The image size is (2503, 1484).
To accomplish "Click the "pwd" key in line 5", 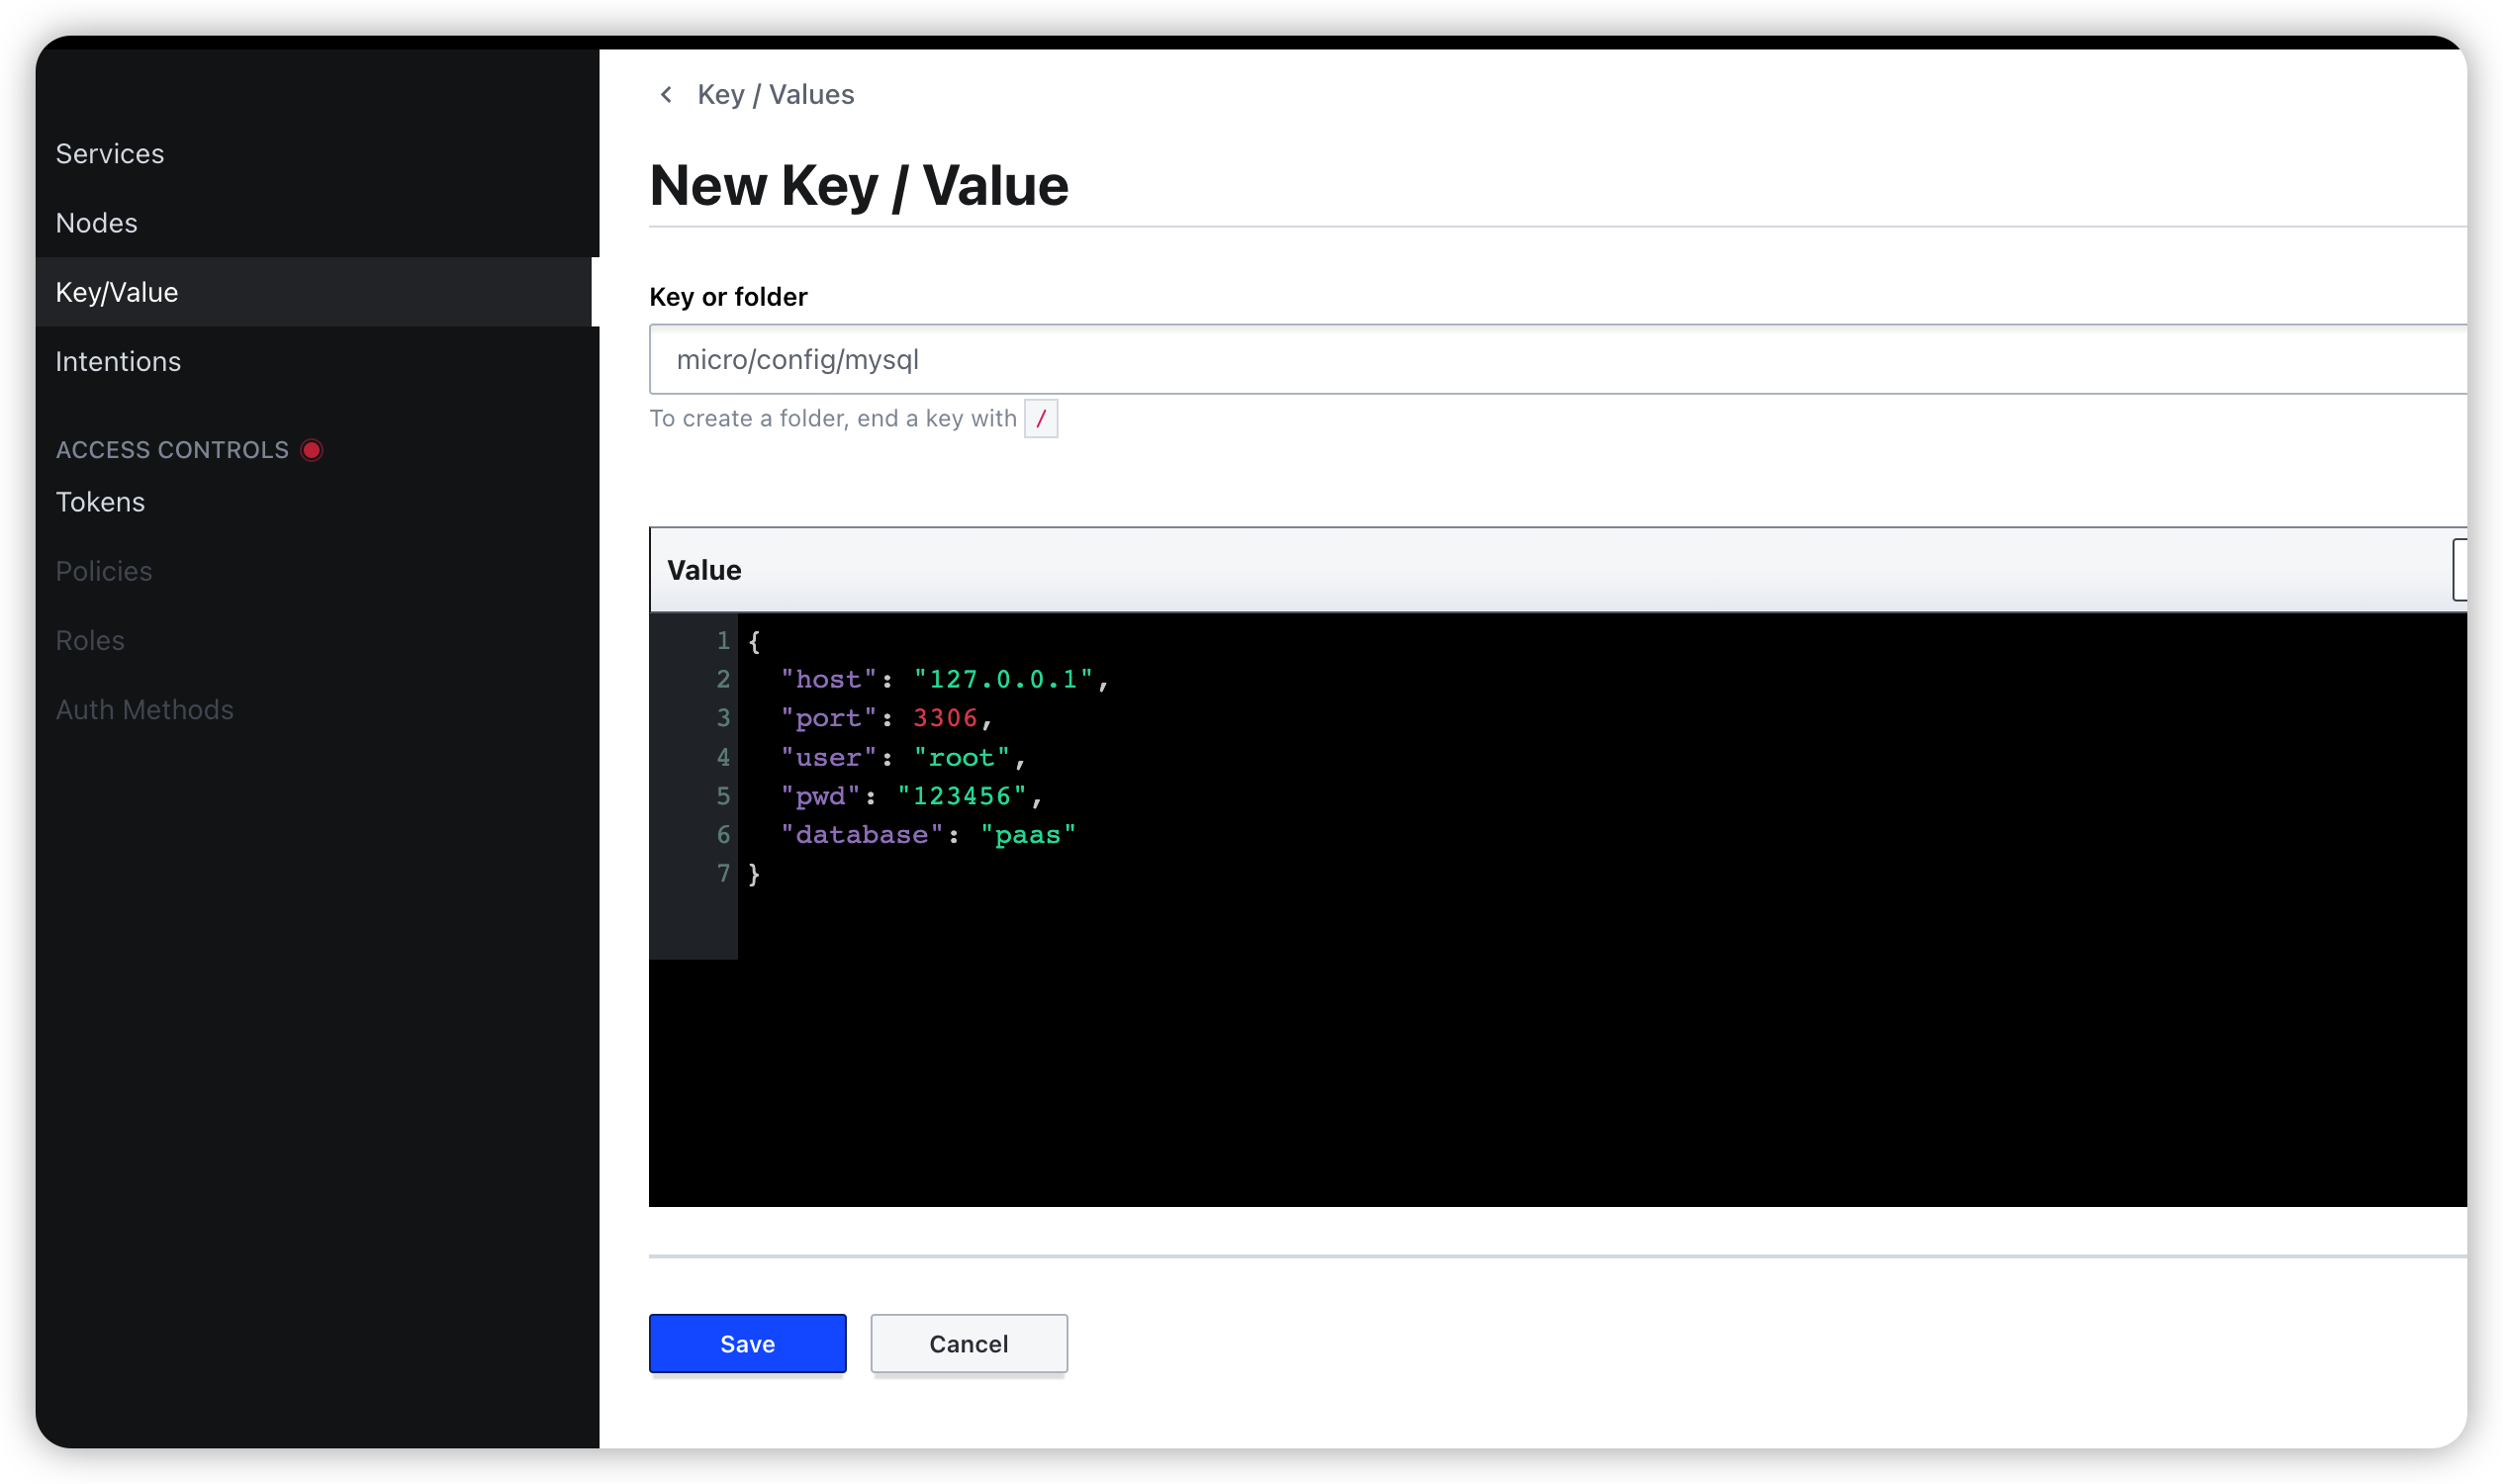I will click(x=820, y=796).
